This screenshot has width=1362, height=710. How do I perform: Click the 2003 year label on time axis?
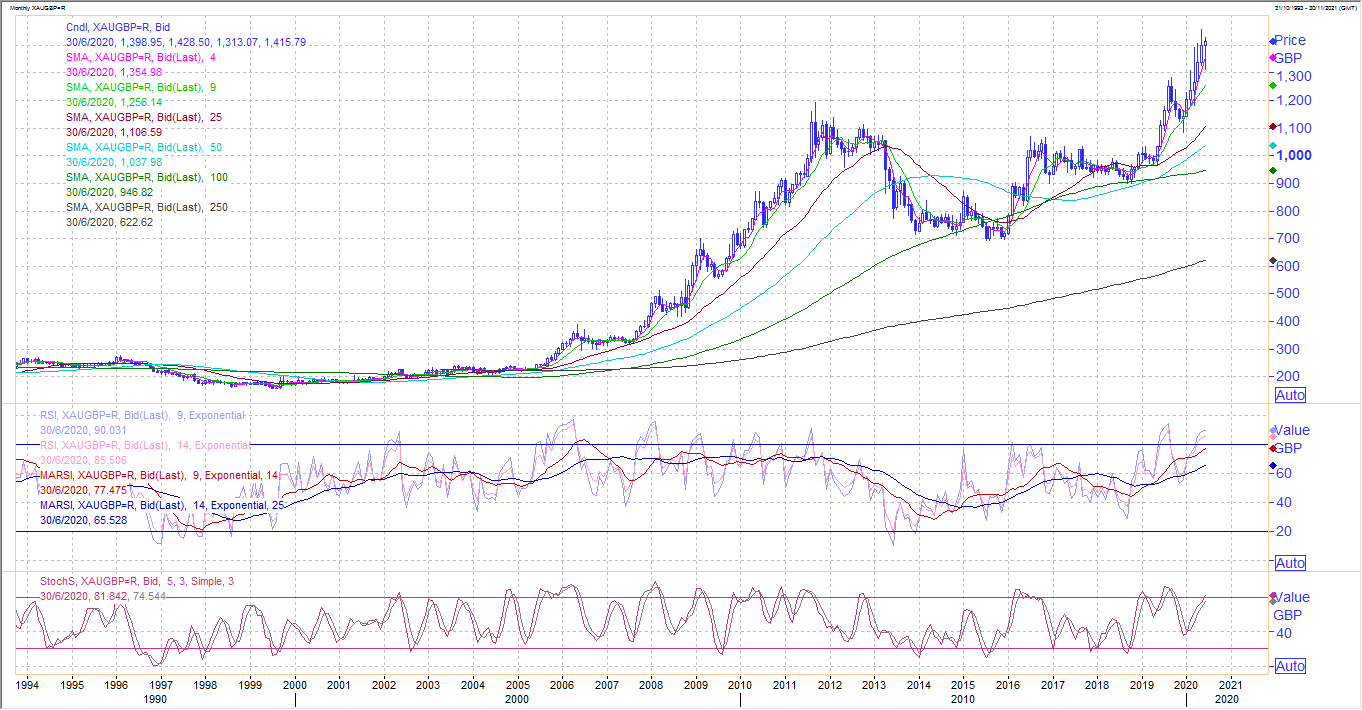(x=427, y=686)
